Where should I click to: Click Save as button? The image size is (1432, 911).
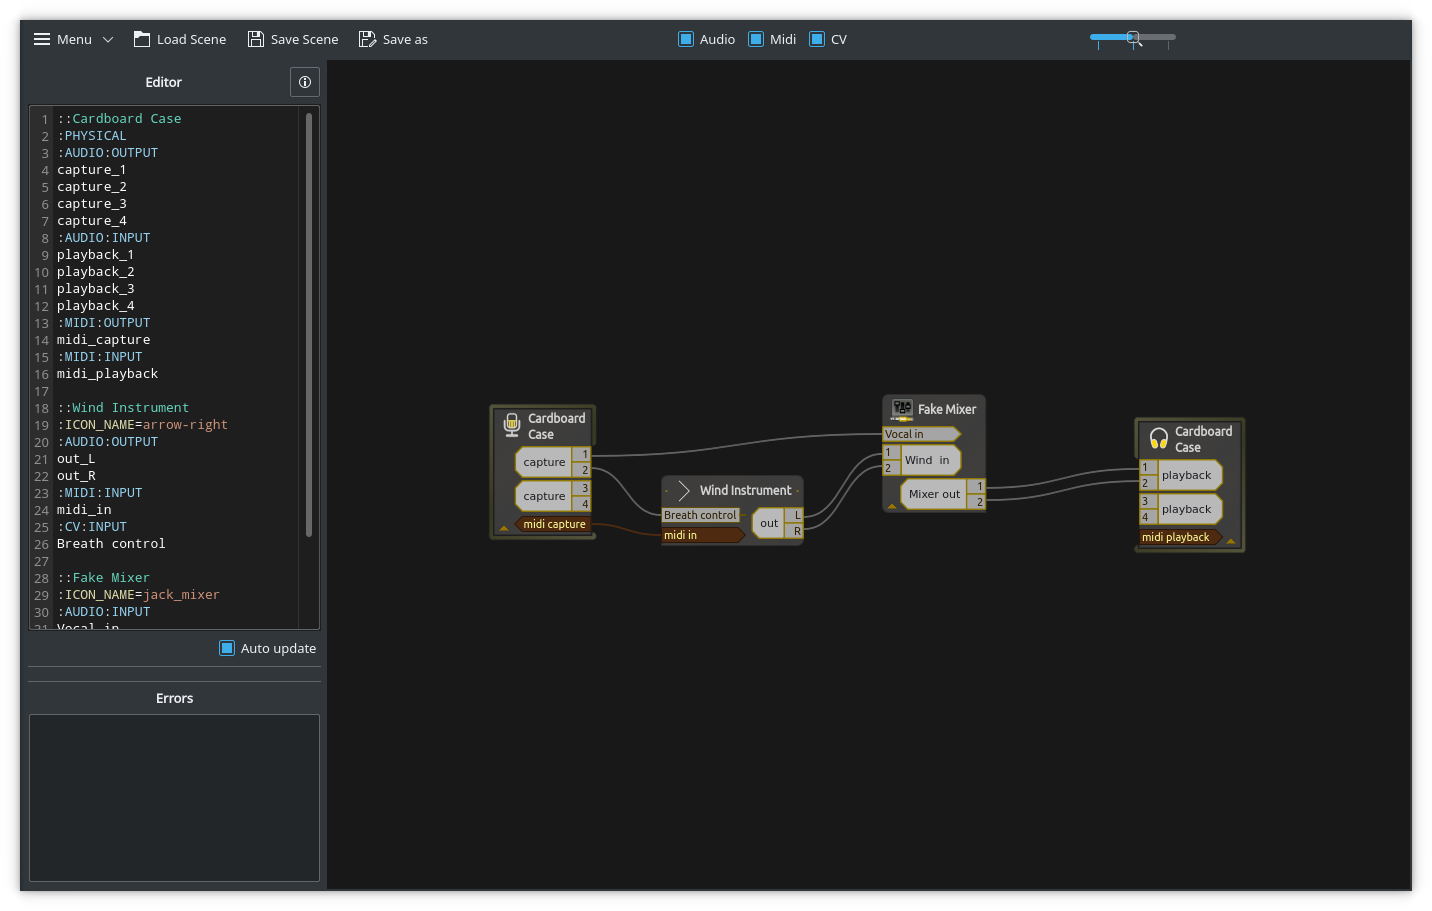click(x=393, y=39)
